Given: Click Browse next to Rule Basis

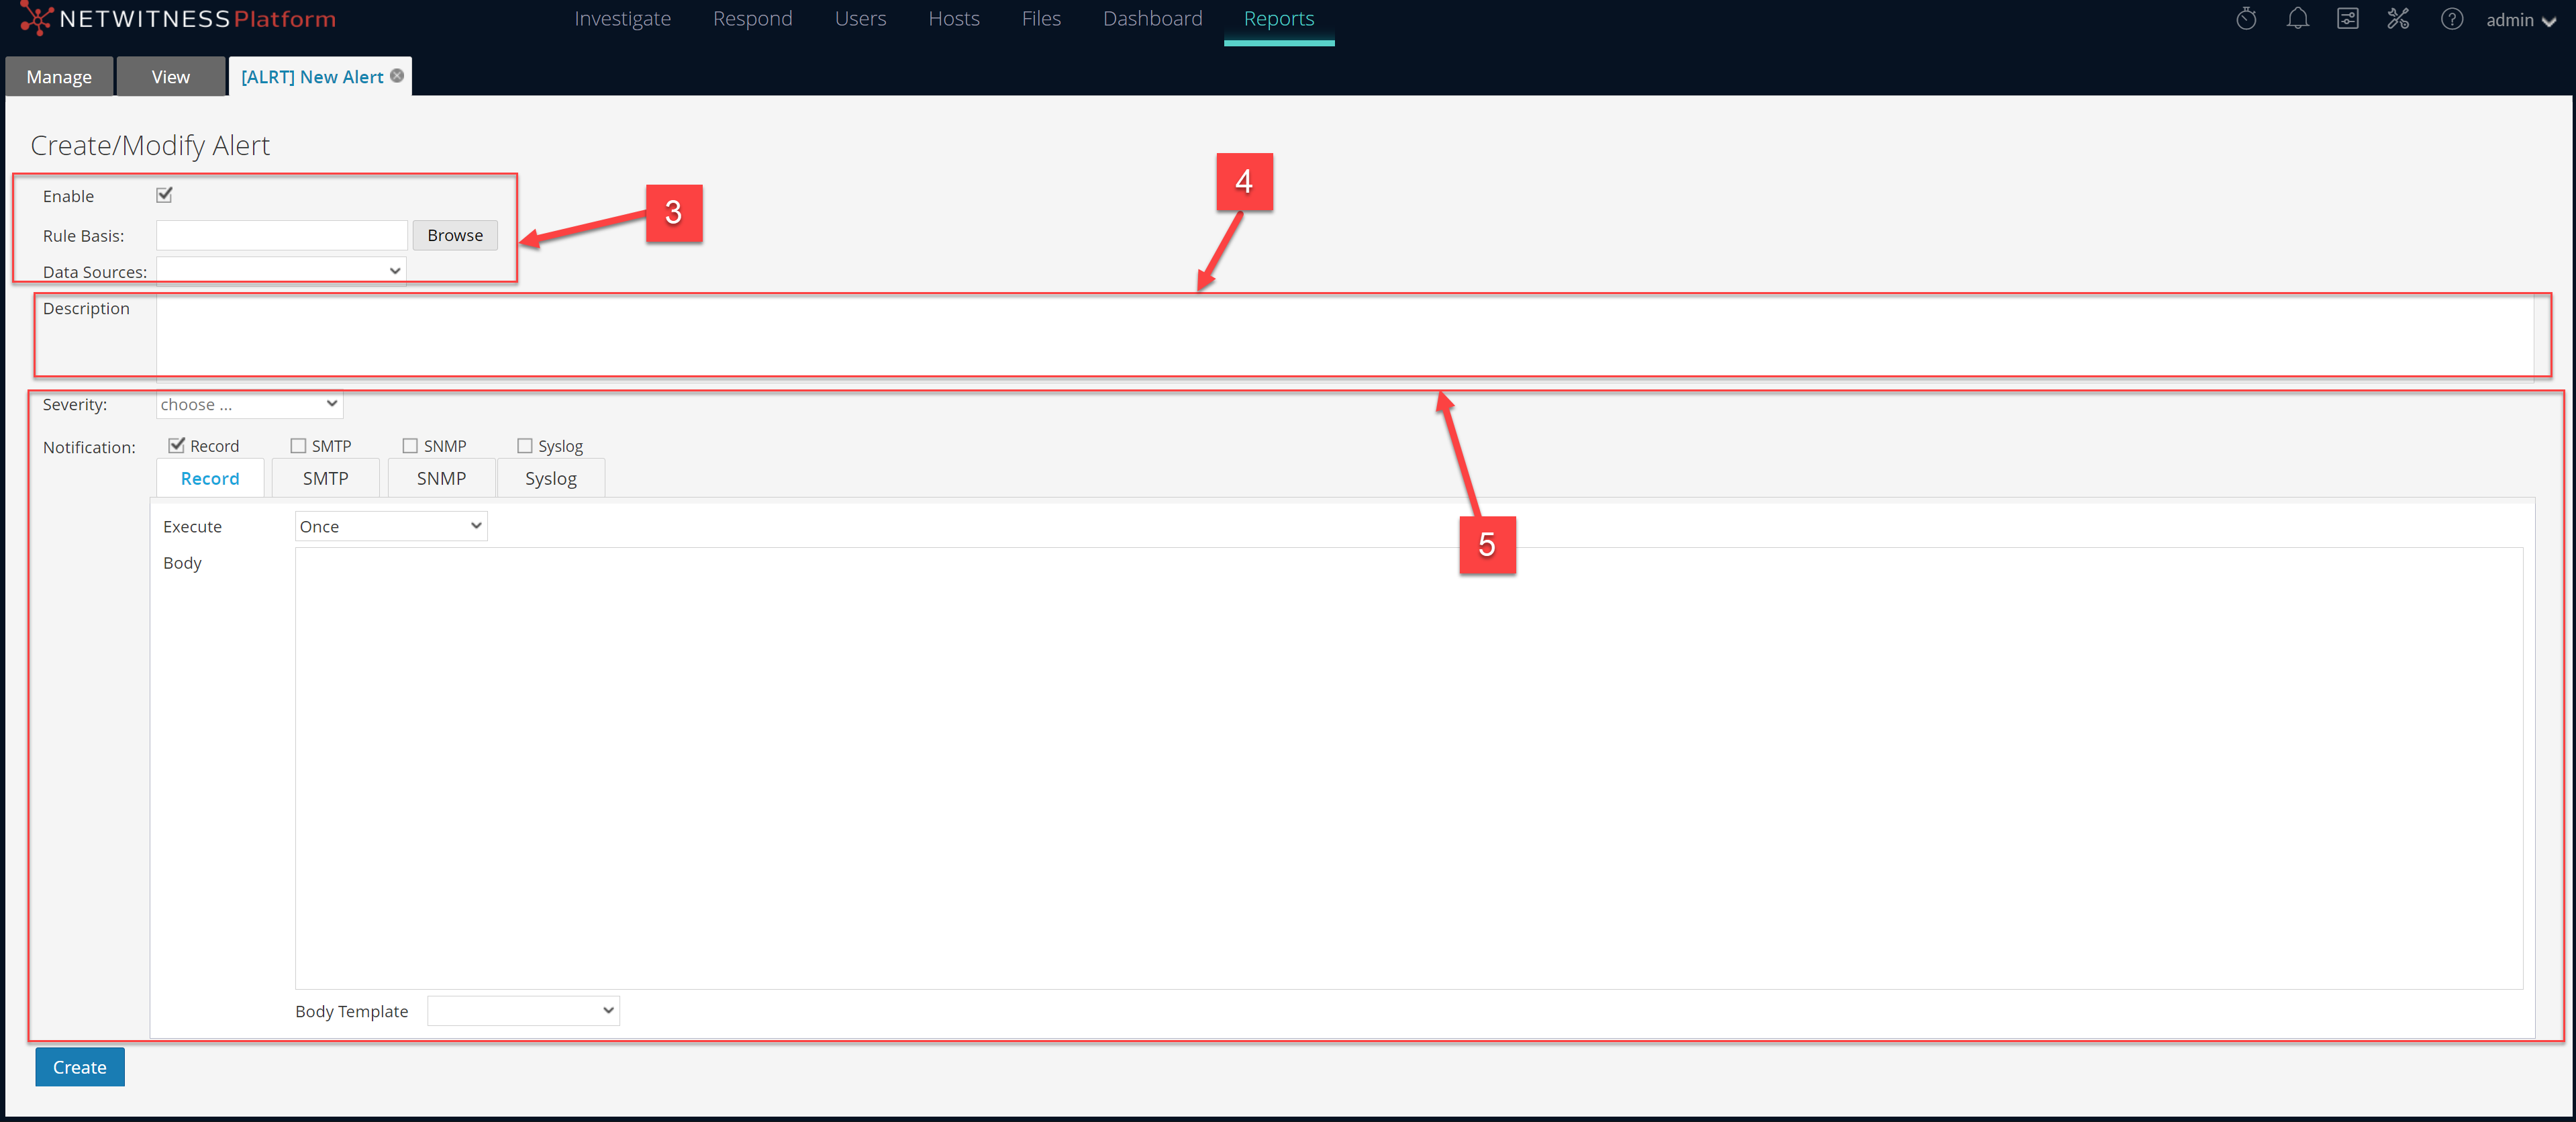Looking at the screenshot, I should pos(454,235).
